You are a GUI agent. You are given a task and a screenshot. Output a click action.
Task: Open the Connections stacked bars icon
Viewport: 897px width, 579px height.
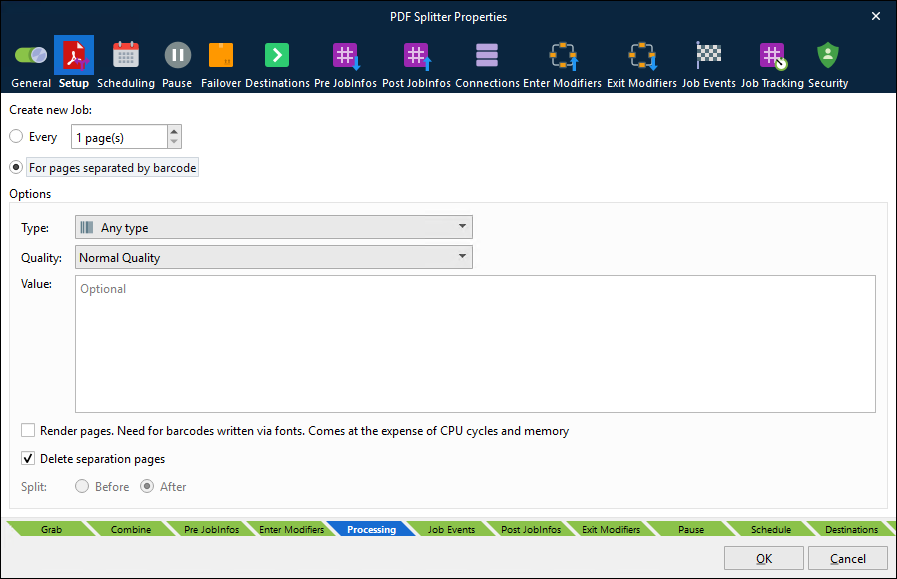point(487,55)
